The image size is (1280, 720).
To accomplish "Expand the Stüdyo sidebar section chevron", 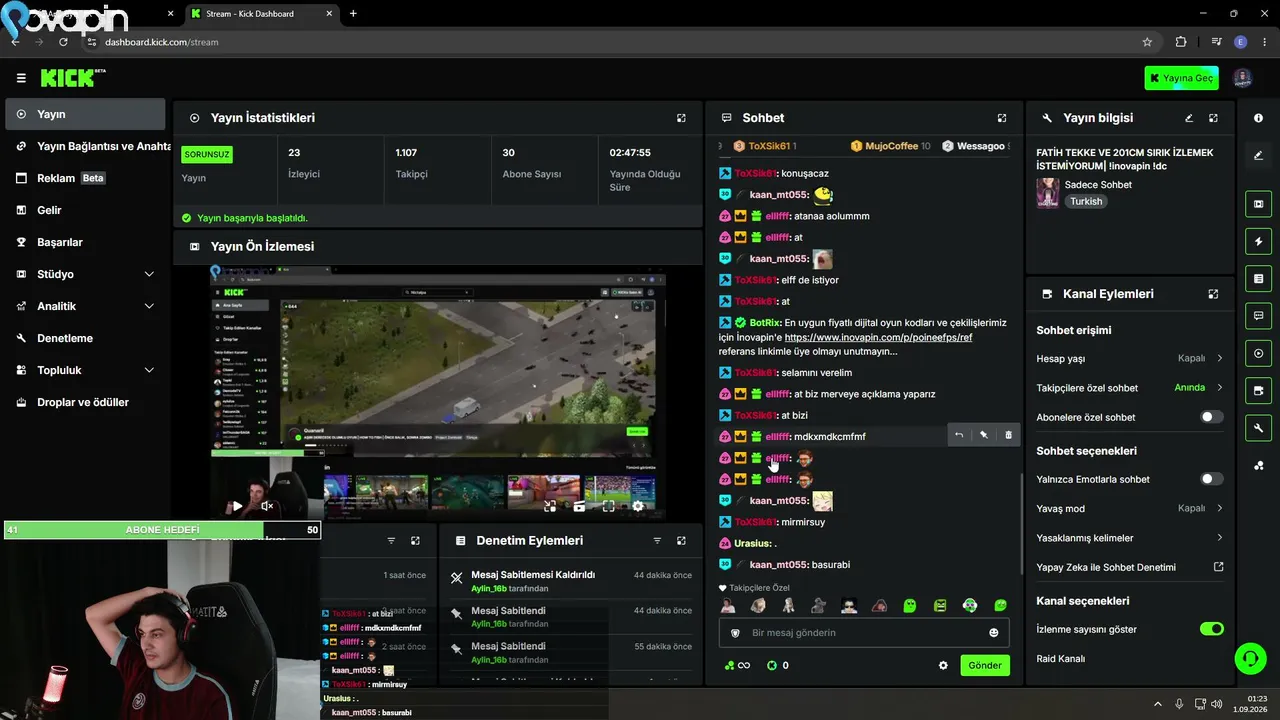I will click(x=149, y=274).
